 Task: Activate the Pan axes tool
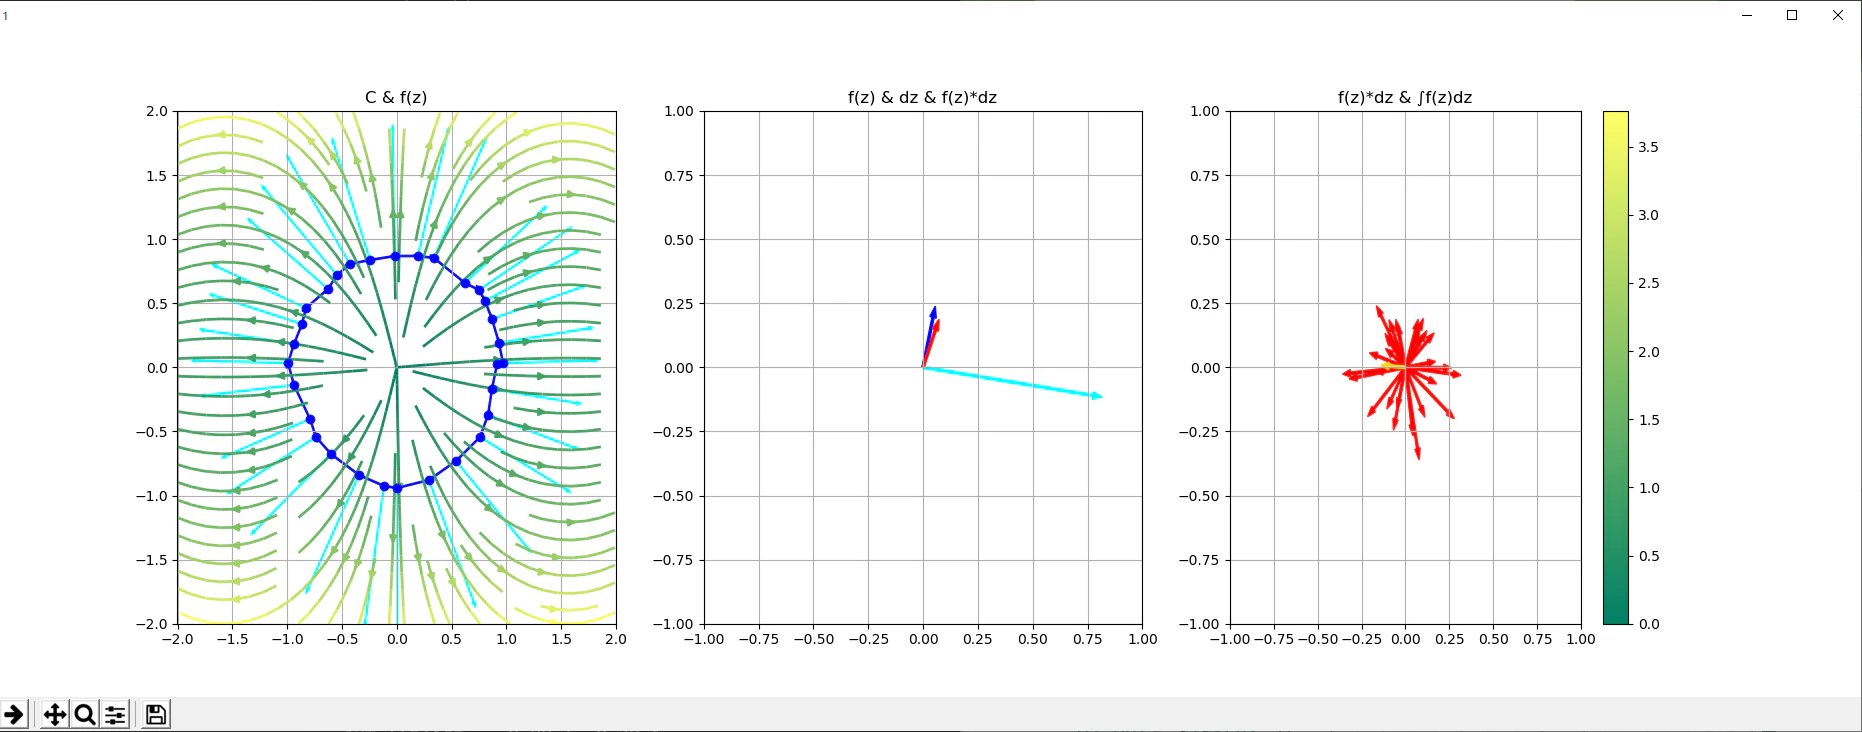pos(55,714)
